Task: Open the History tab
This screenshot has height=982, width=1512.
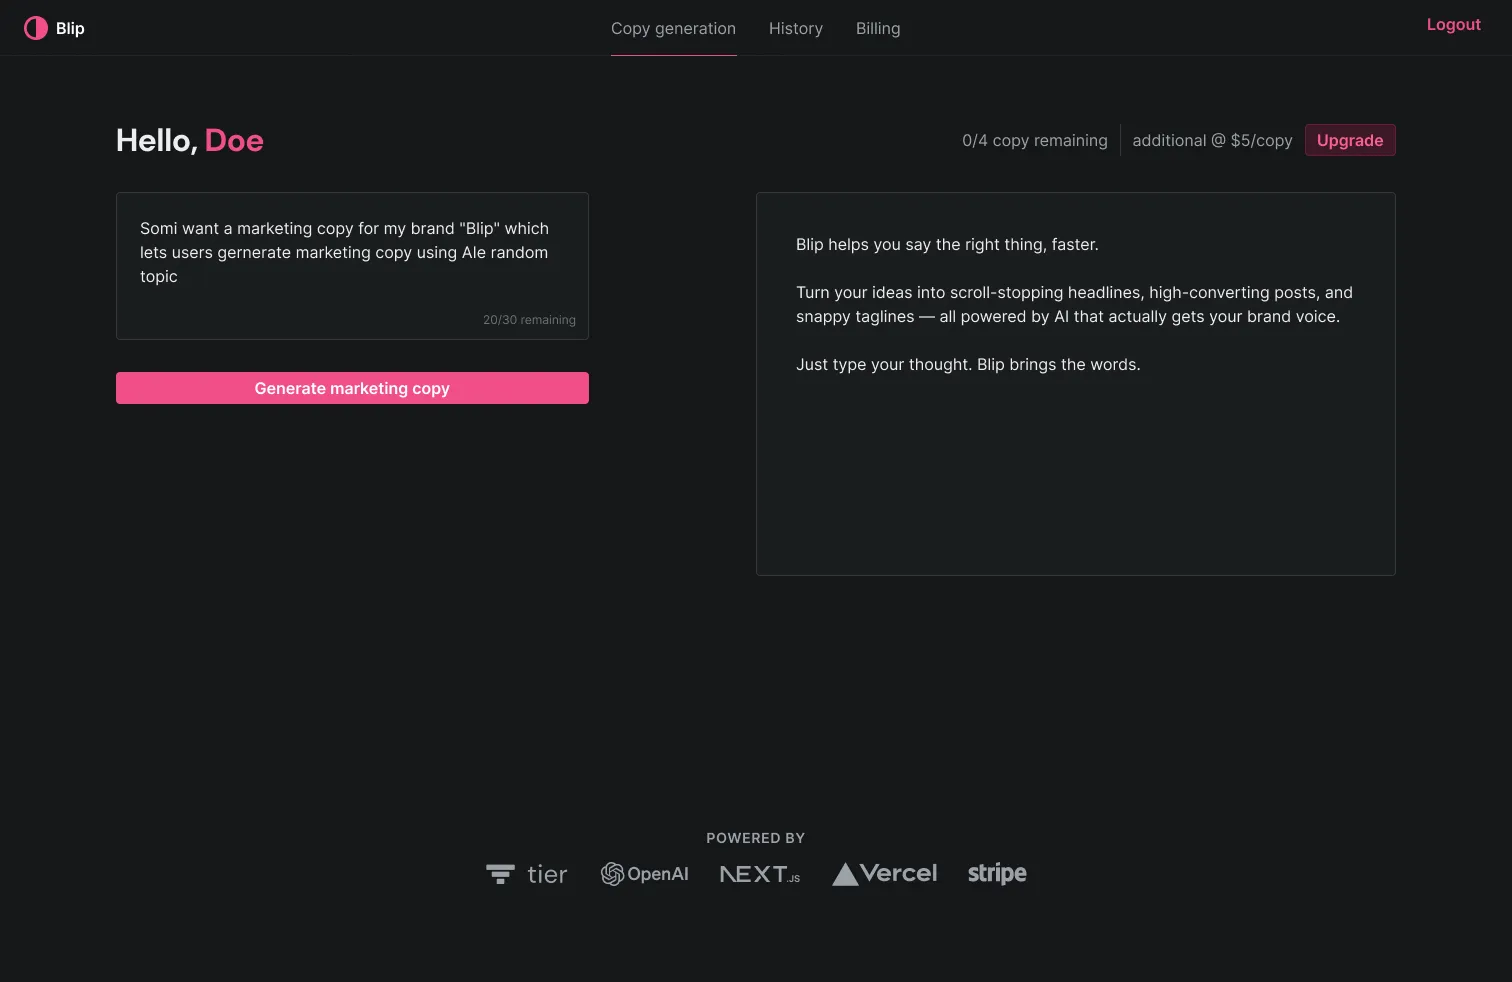Action: point(795,29)
